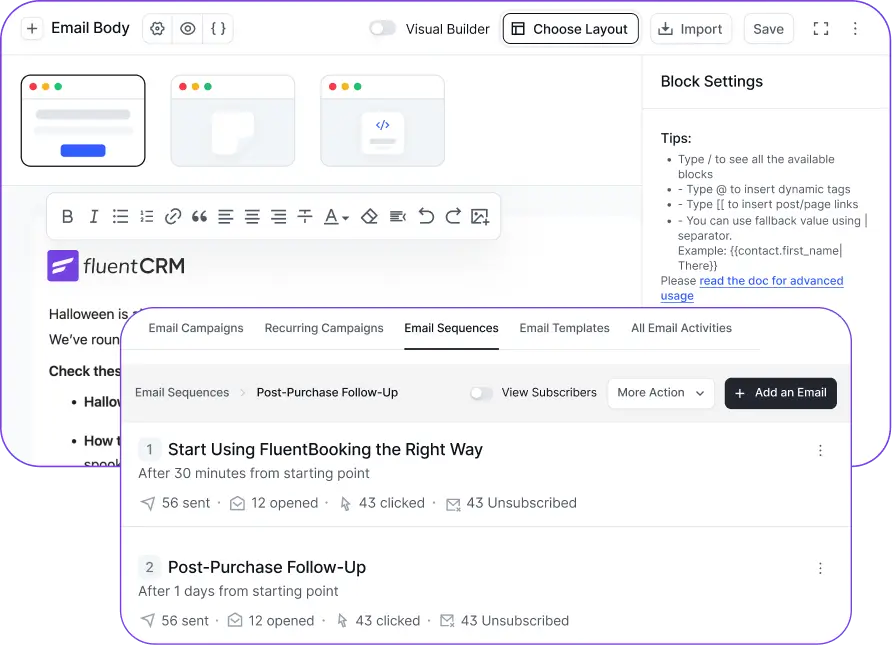Open the dynamic tags {} panel
The image size is (892, 645).
(x=218, y=29)
